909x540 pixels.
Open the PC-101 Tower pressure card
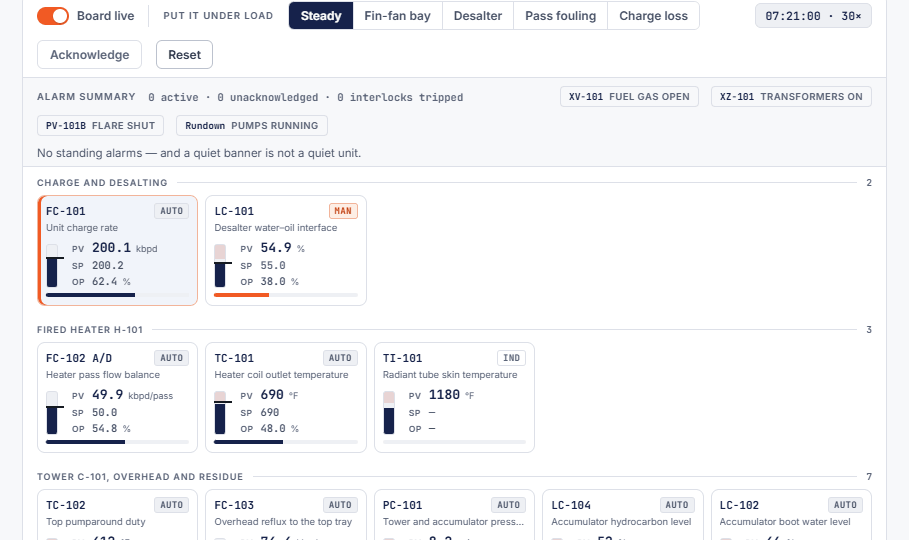point(454,514)
